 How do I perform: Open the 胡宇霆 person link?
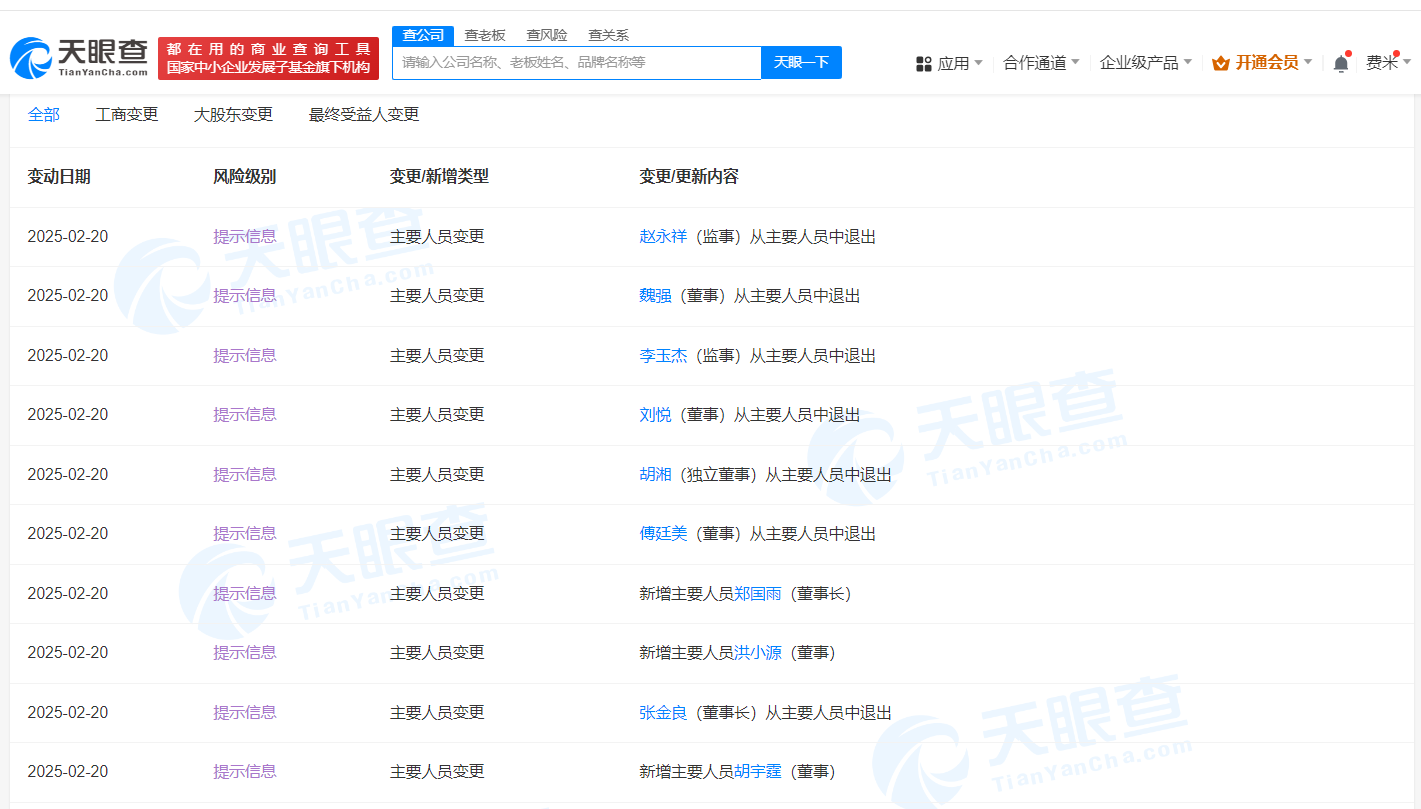click(758, 771)
